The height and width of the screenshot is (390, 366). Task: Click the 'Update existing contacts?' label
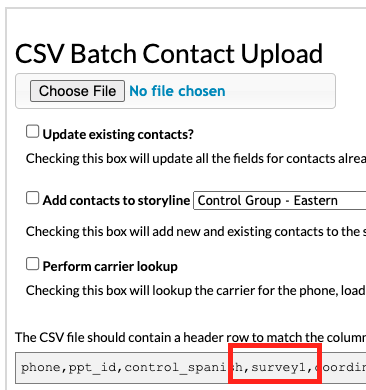coord(118,134)
